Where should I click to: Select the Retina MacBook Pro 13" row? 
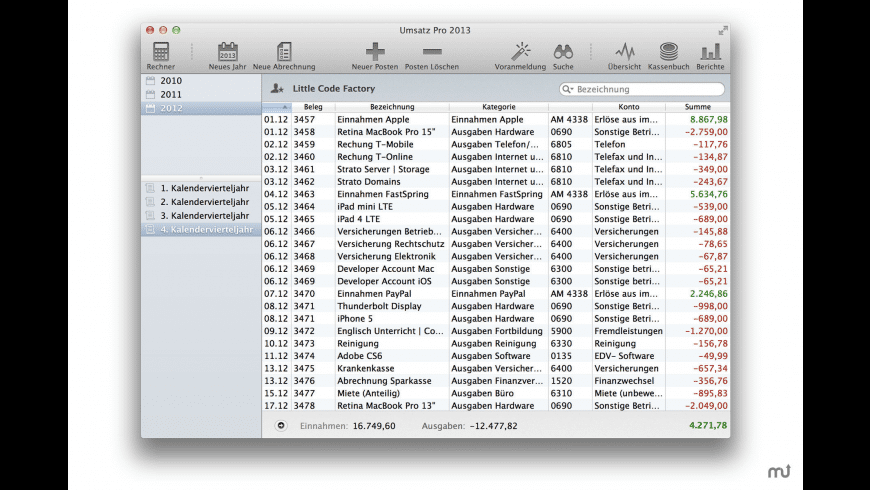coord(495,406)
